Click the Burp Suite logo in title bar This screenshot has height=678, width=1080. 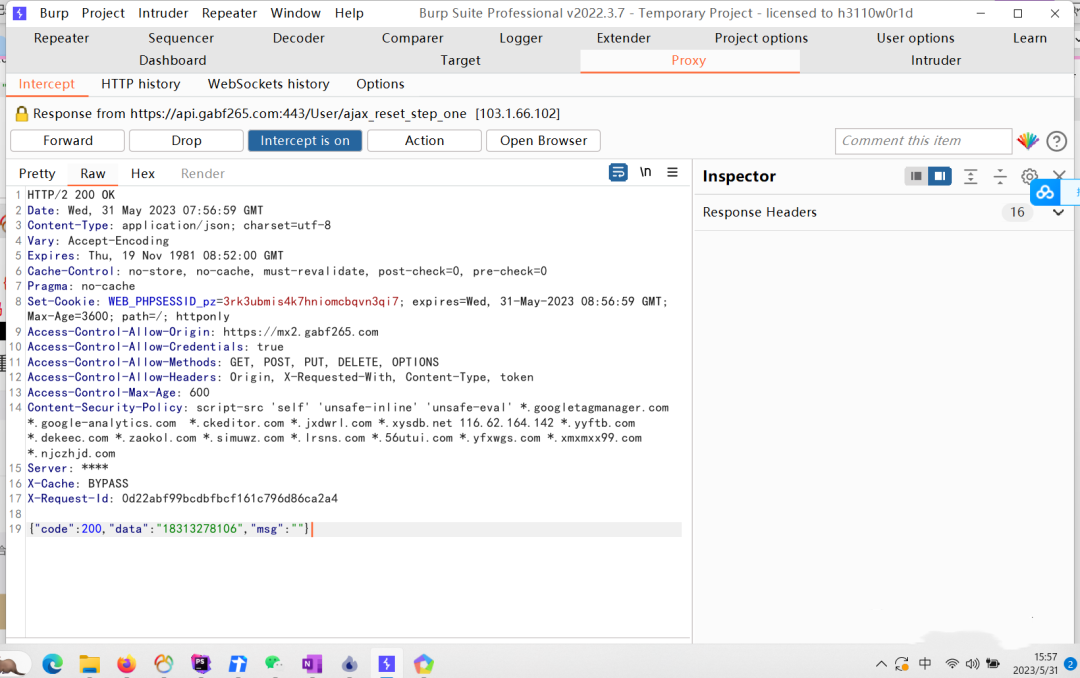click(x=20, y=13)
